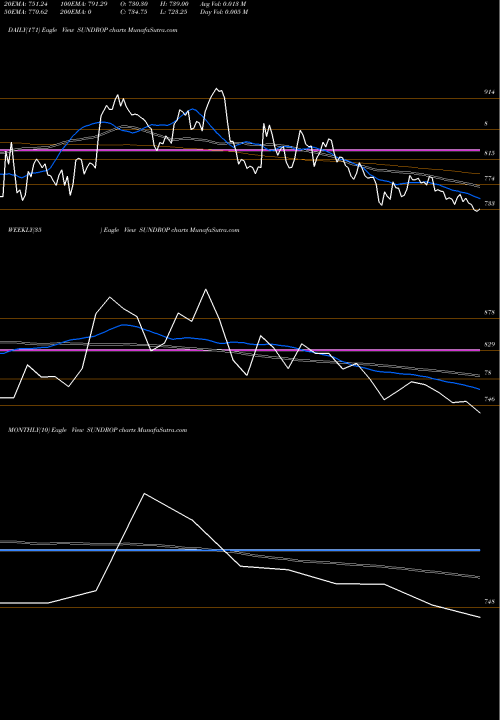500x720 pixels.
Task: Click the 829 price label on weekly chart
Action: pyautogui.click(x=489, y=344)
